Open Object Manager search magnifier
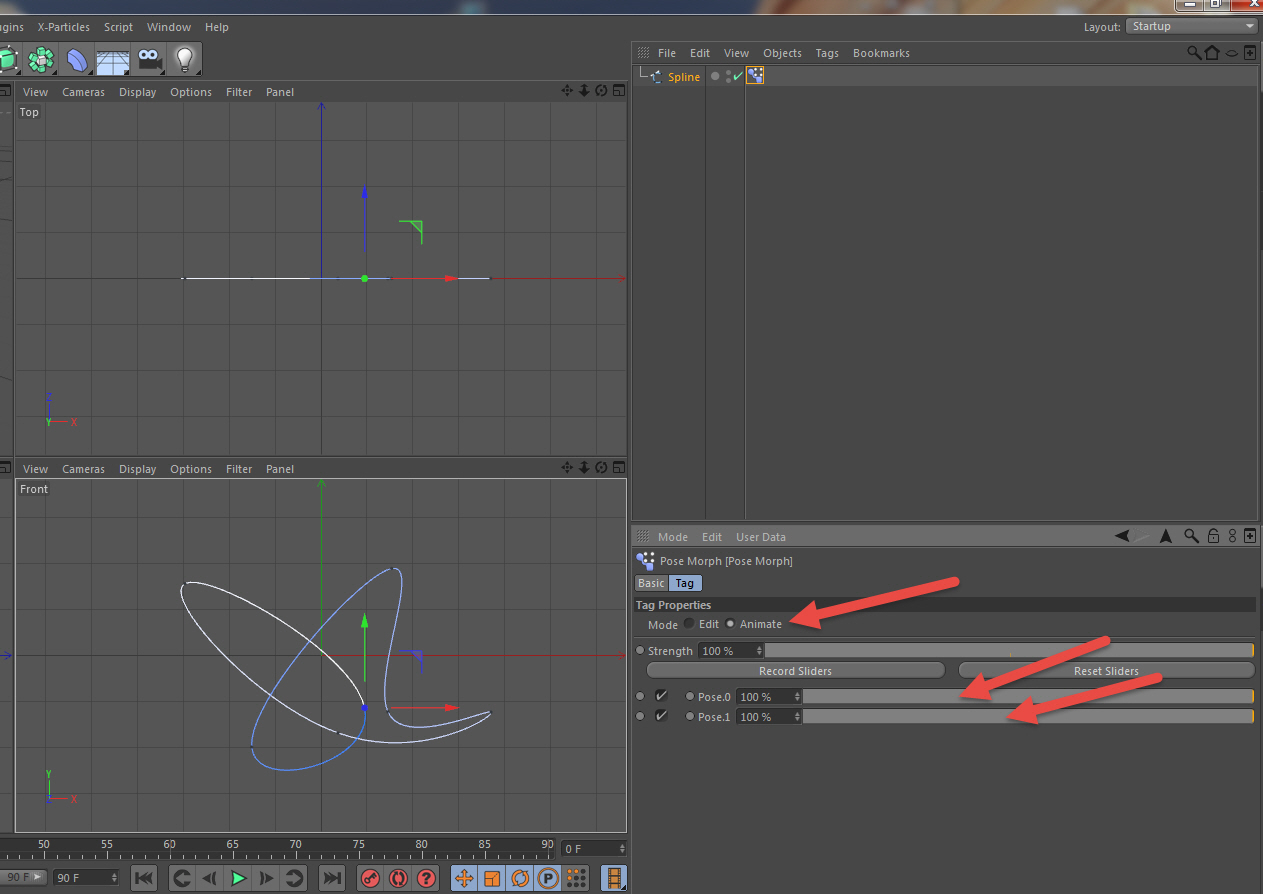This screenshot has width=1263, height=894. (x=1194, y=53)
